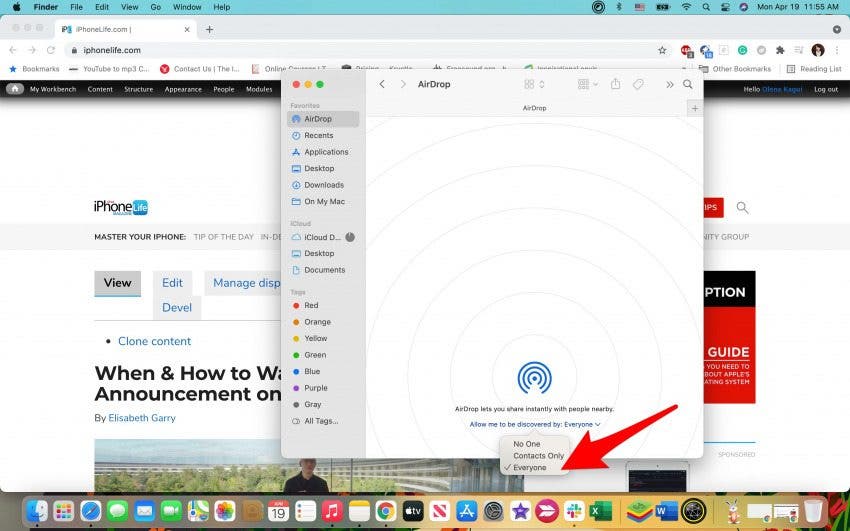Bookmark page with the star icon

(662, 50)
